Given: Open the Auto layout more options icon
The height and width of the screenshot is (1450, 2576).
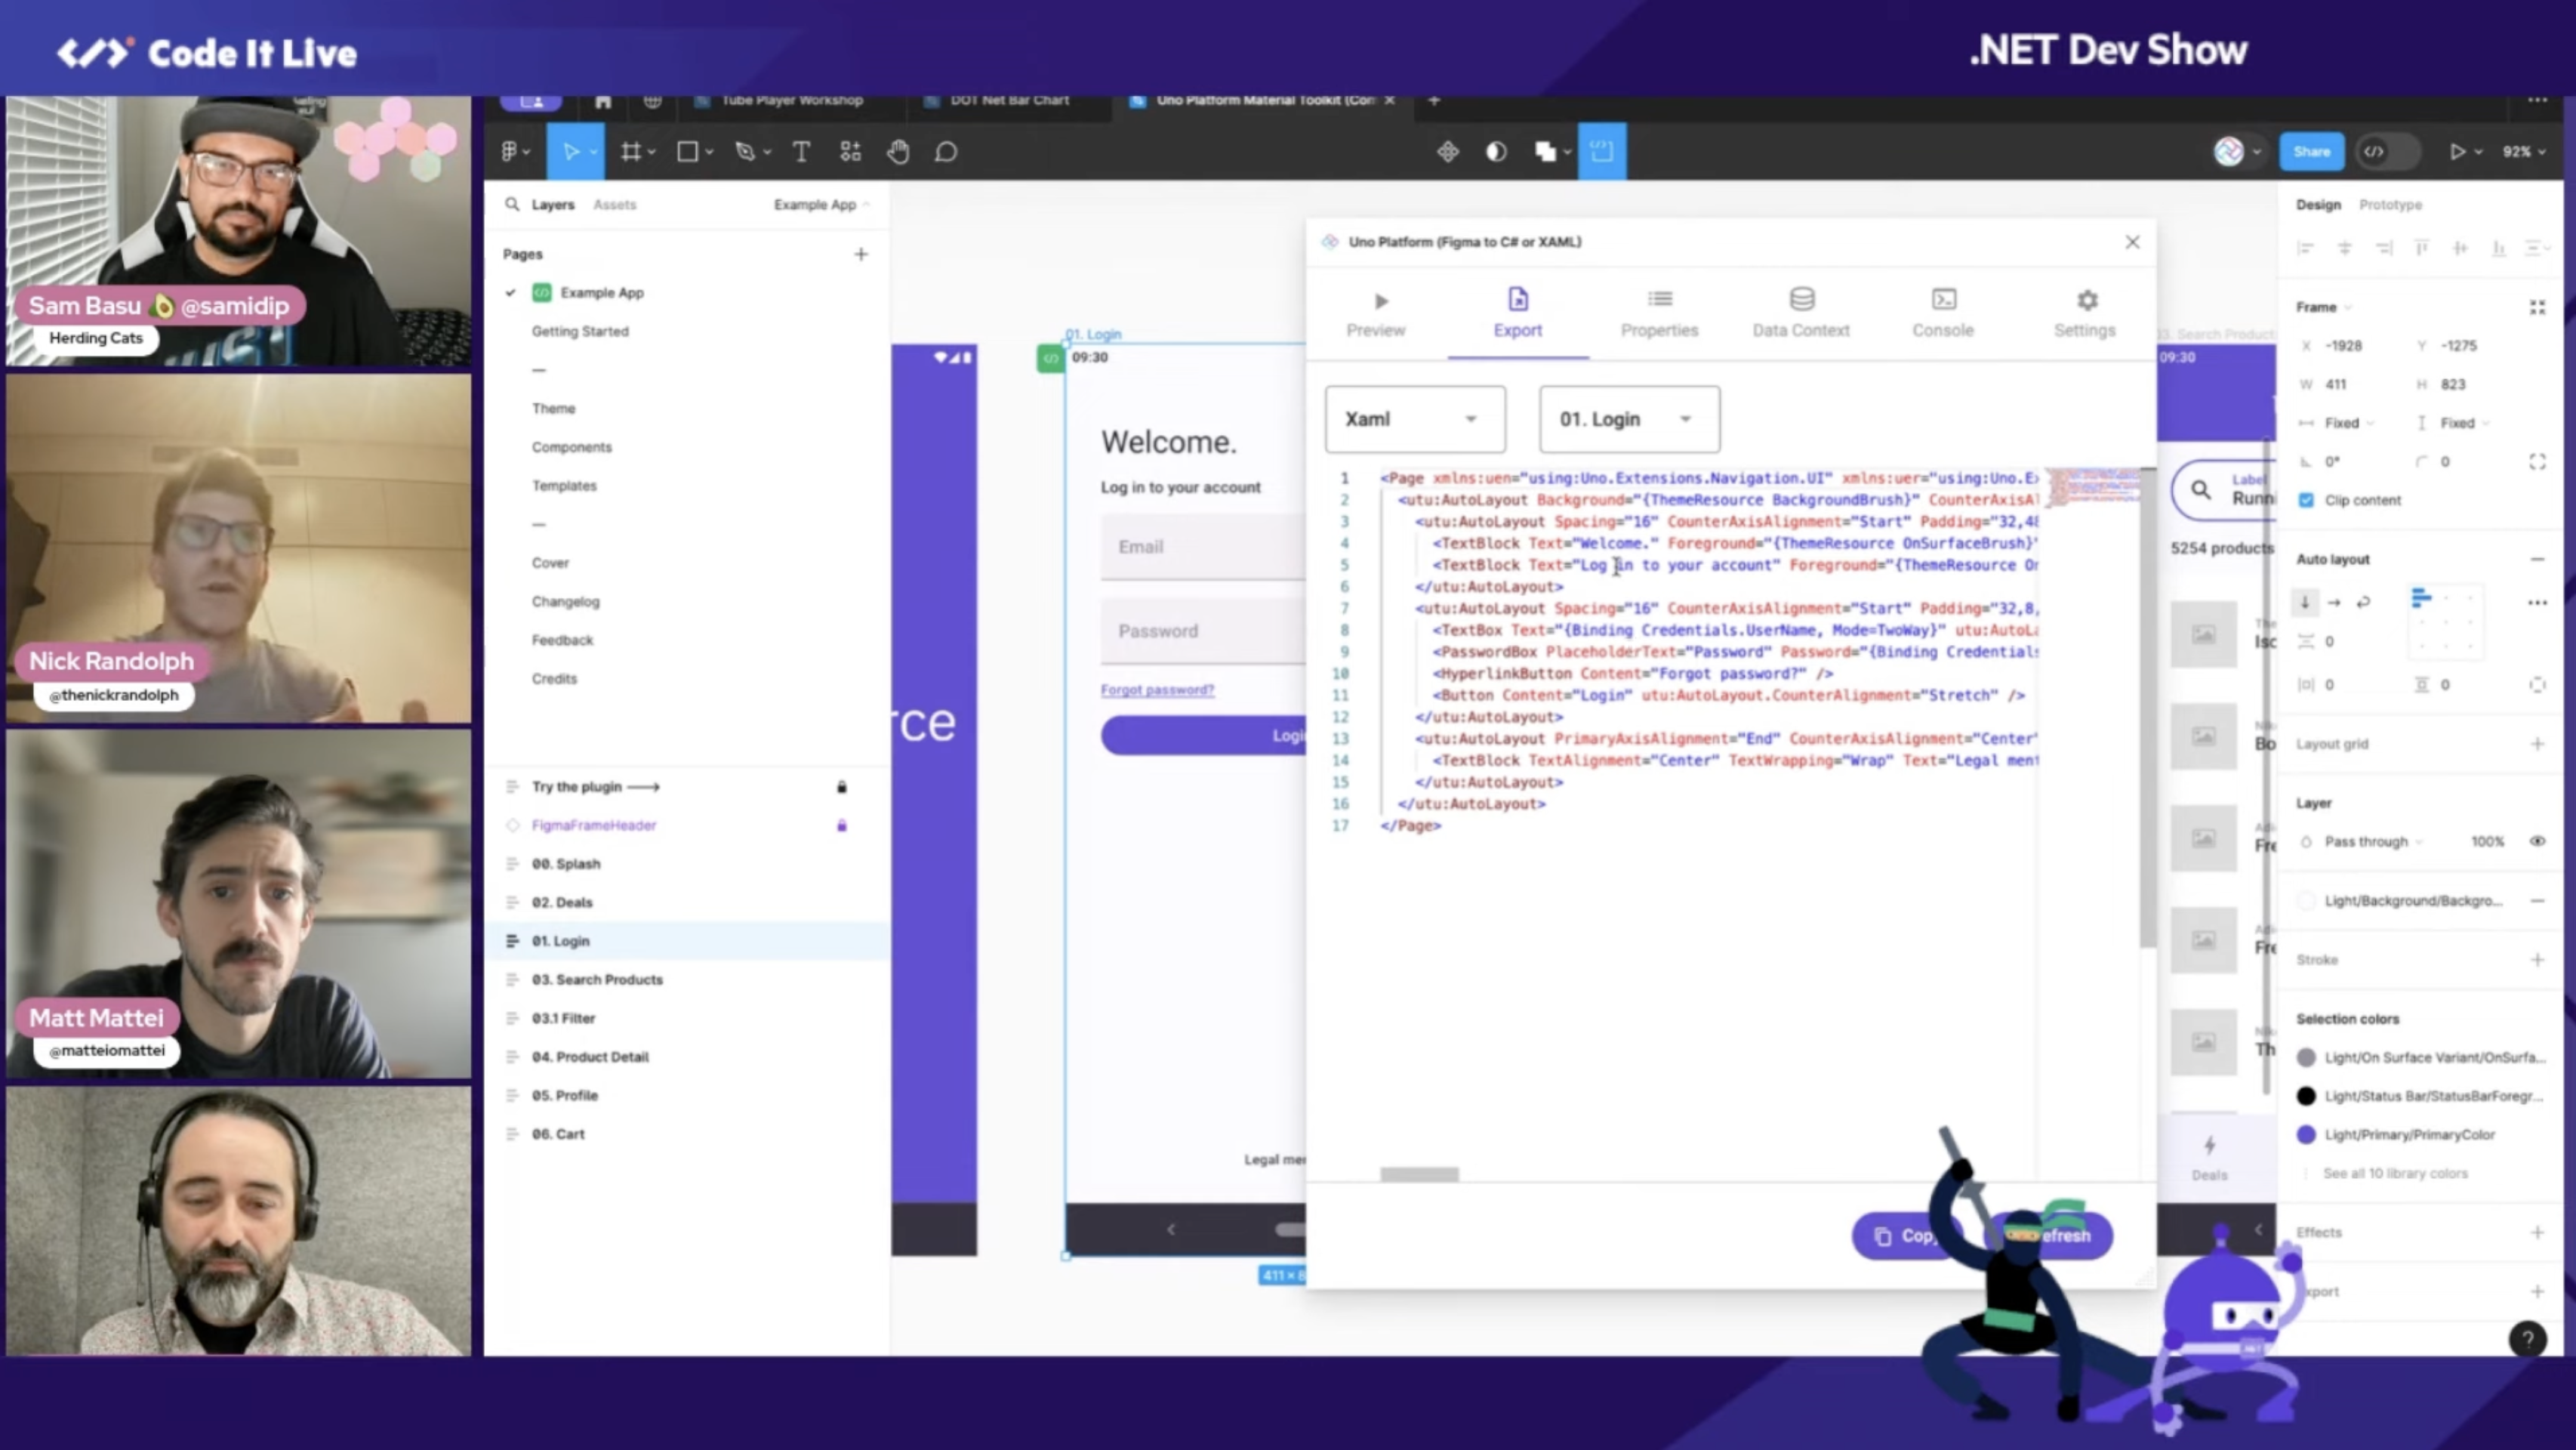Looking at the screenshot, I should 2537,603.
